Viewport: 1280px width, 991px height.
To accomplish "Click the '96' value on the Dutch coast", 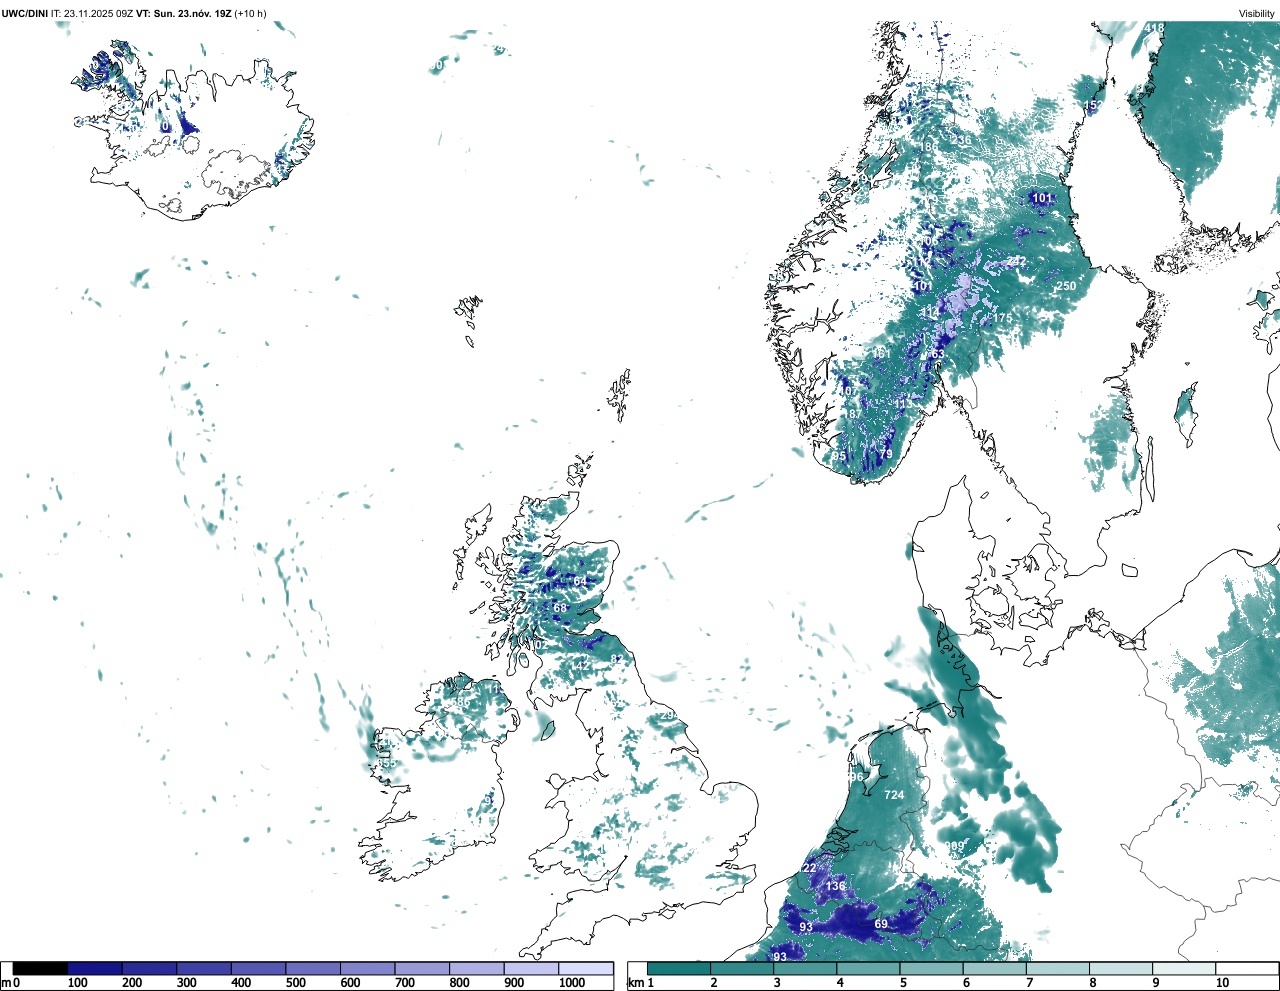I will [856, 777].
